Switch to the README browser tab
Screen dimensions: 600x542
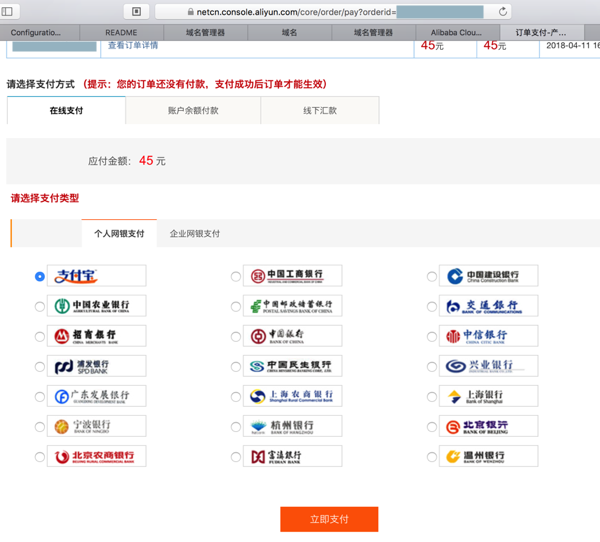coord(121,33)
